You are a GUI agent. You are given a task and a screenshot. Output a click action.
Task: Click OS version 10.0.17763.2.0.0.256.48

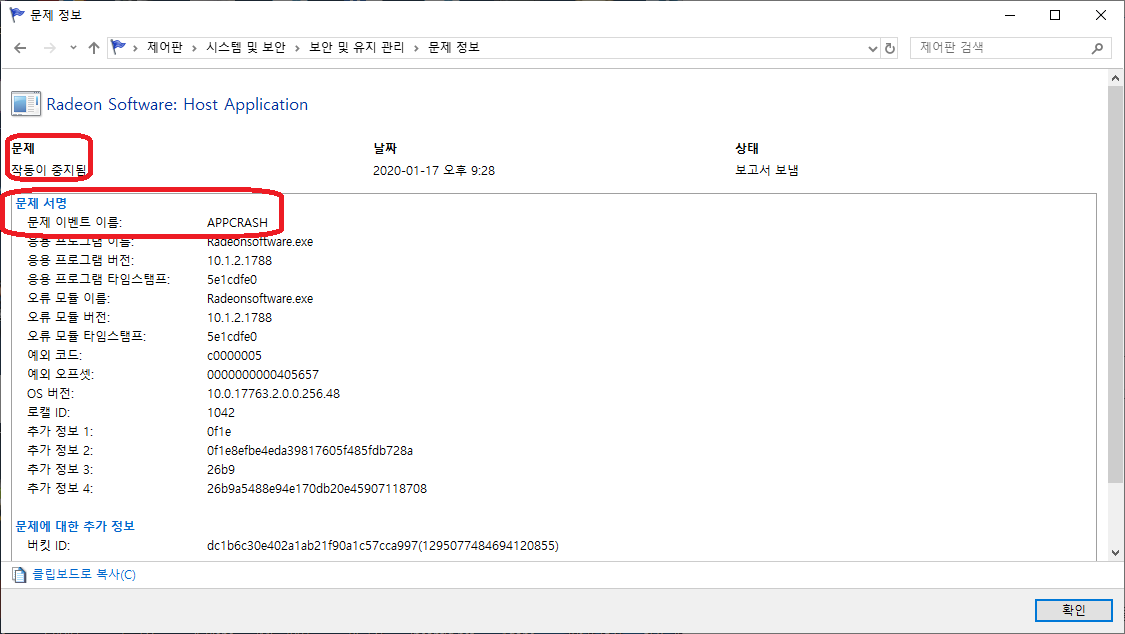pyautogui.click(x=273, y=394)
